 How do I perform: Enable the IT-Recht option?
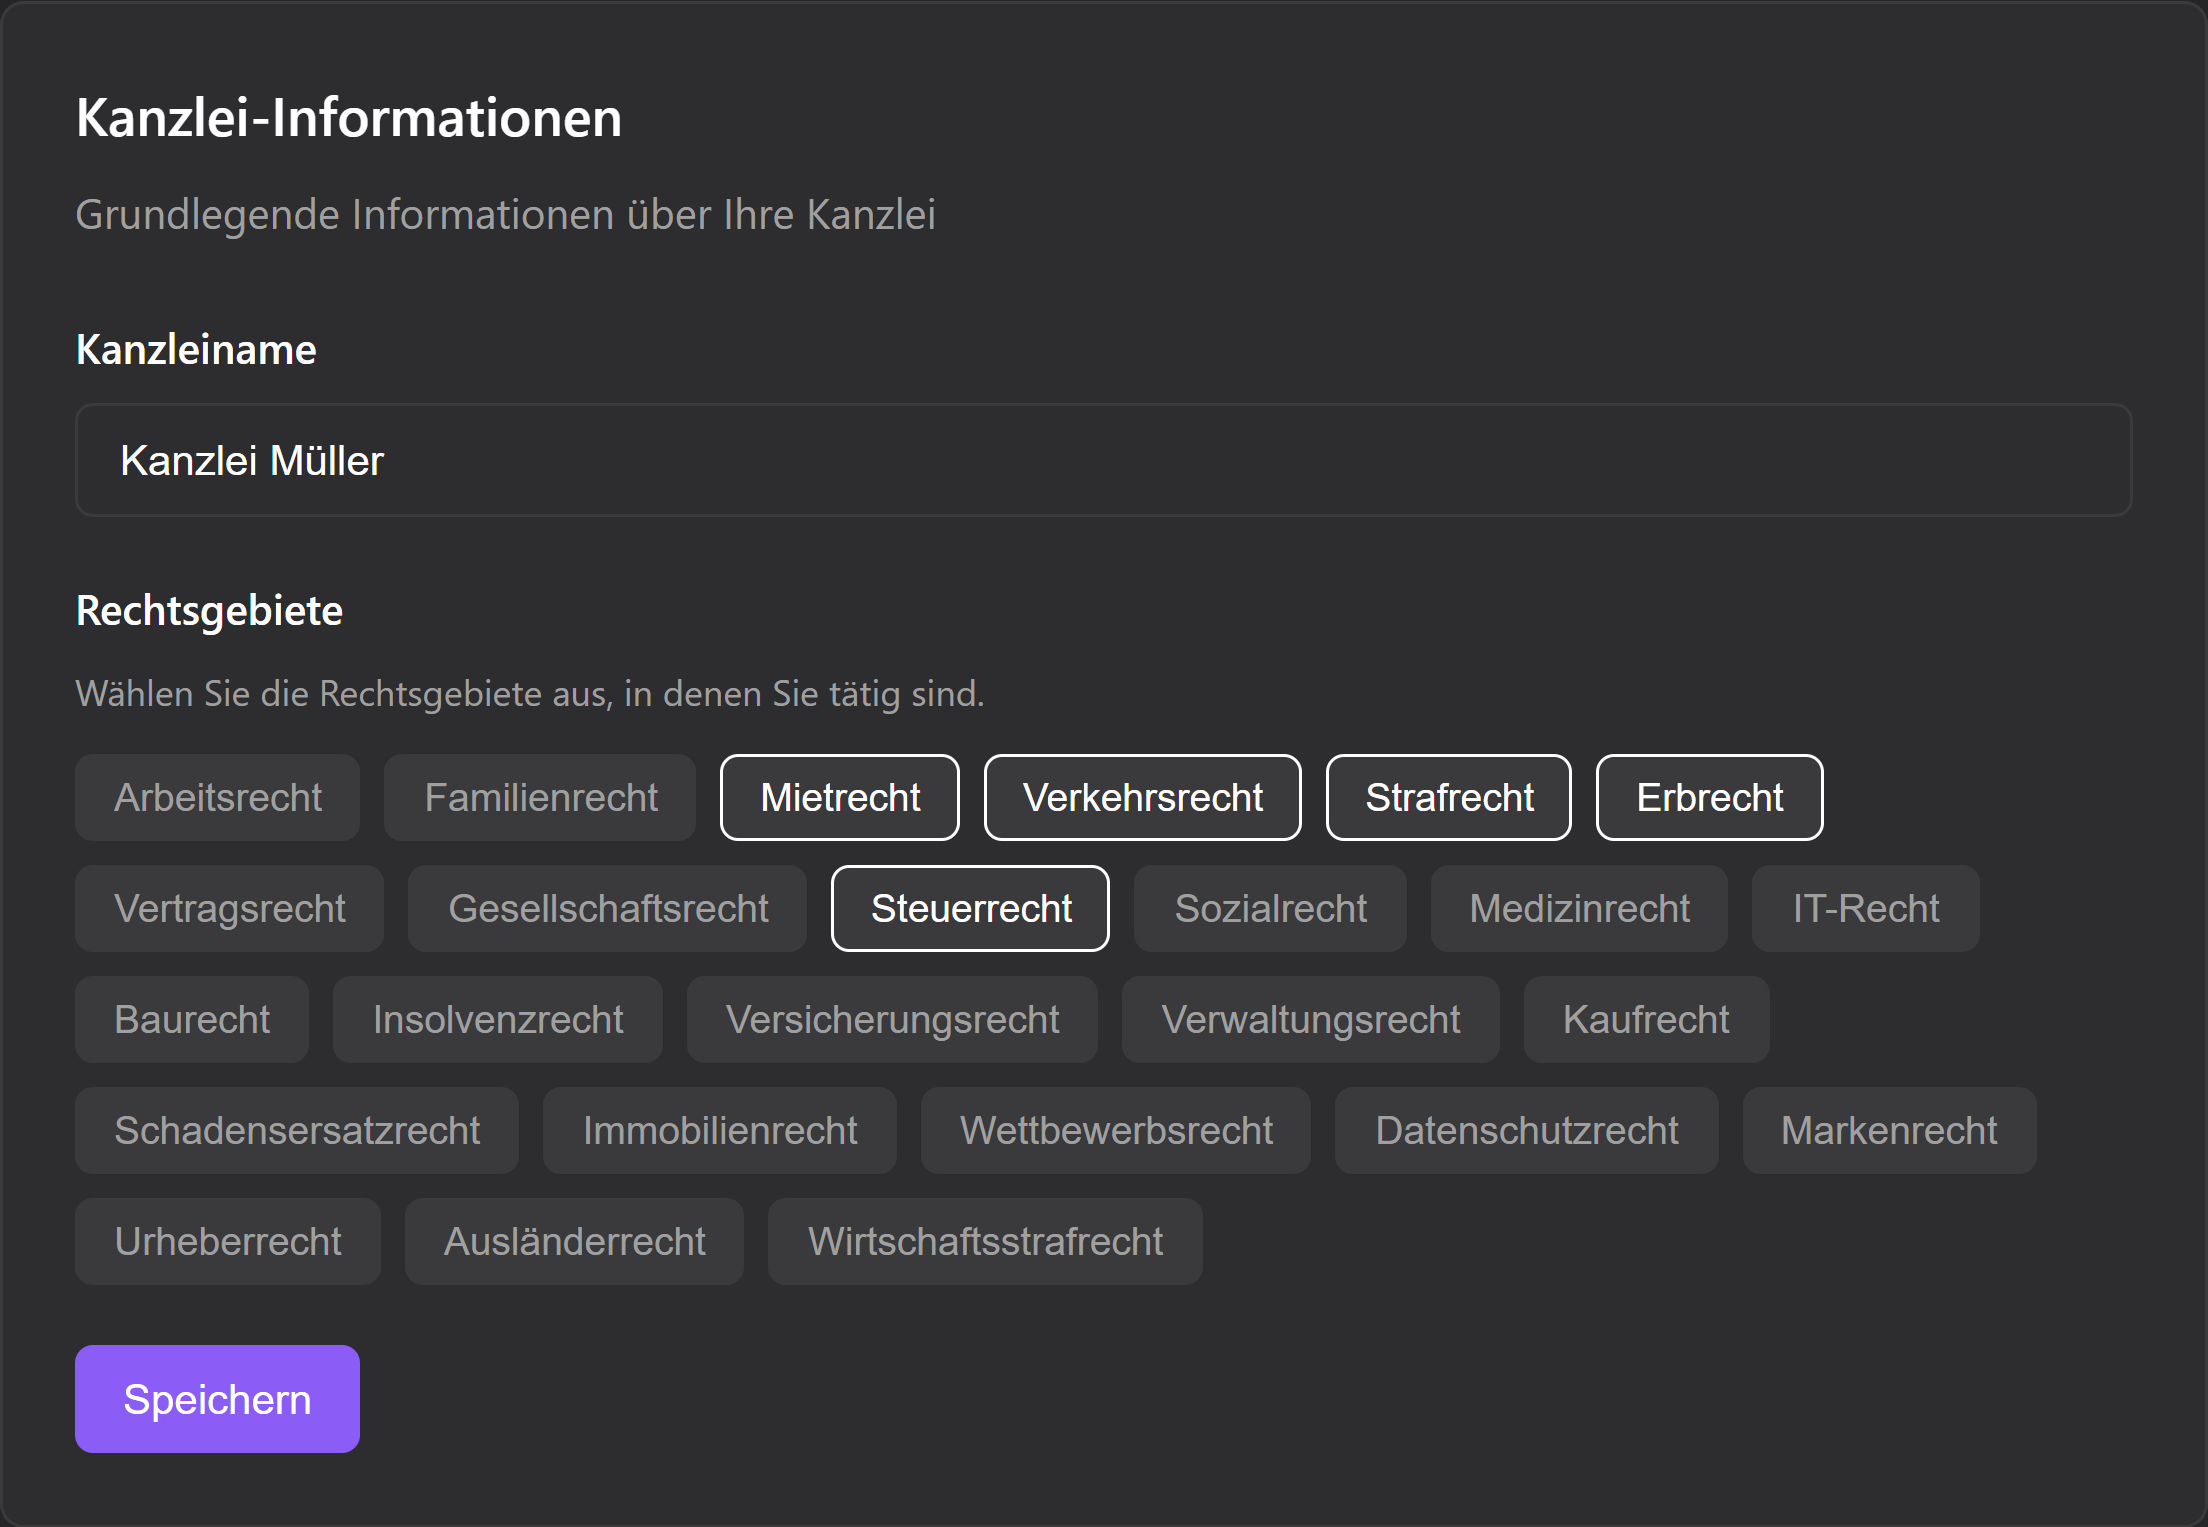coord(1865,909)
